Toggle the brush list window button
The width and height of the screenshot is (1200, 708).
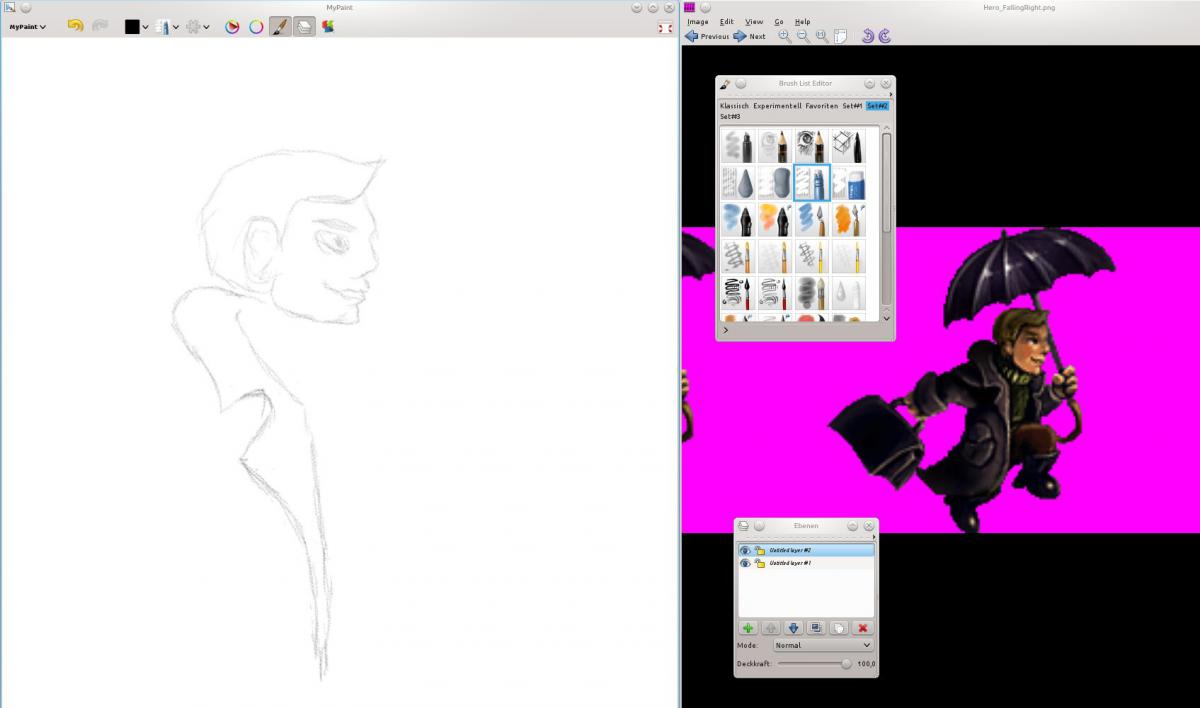coord(280,27)
